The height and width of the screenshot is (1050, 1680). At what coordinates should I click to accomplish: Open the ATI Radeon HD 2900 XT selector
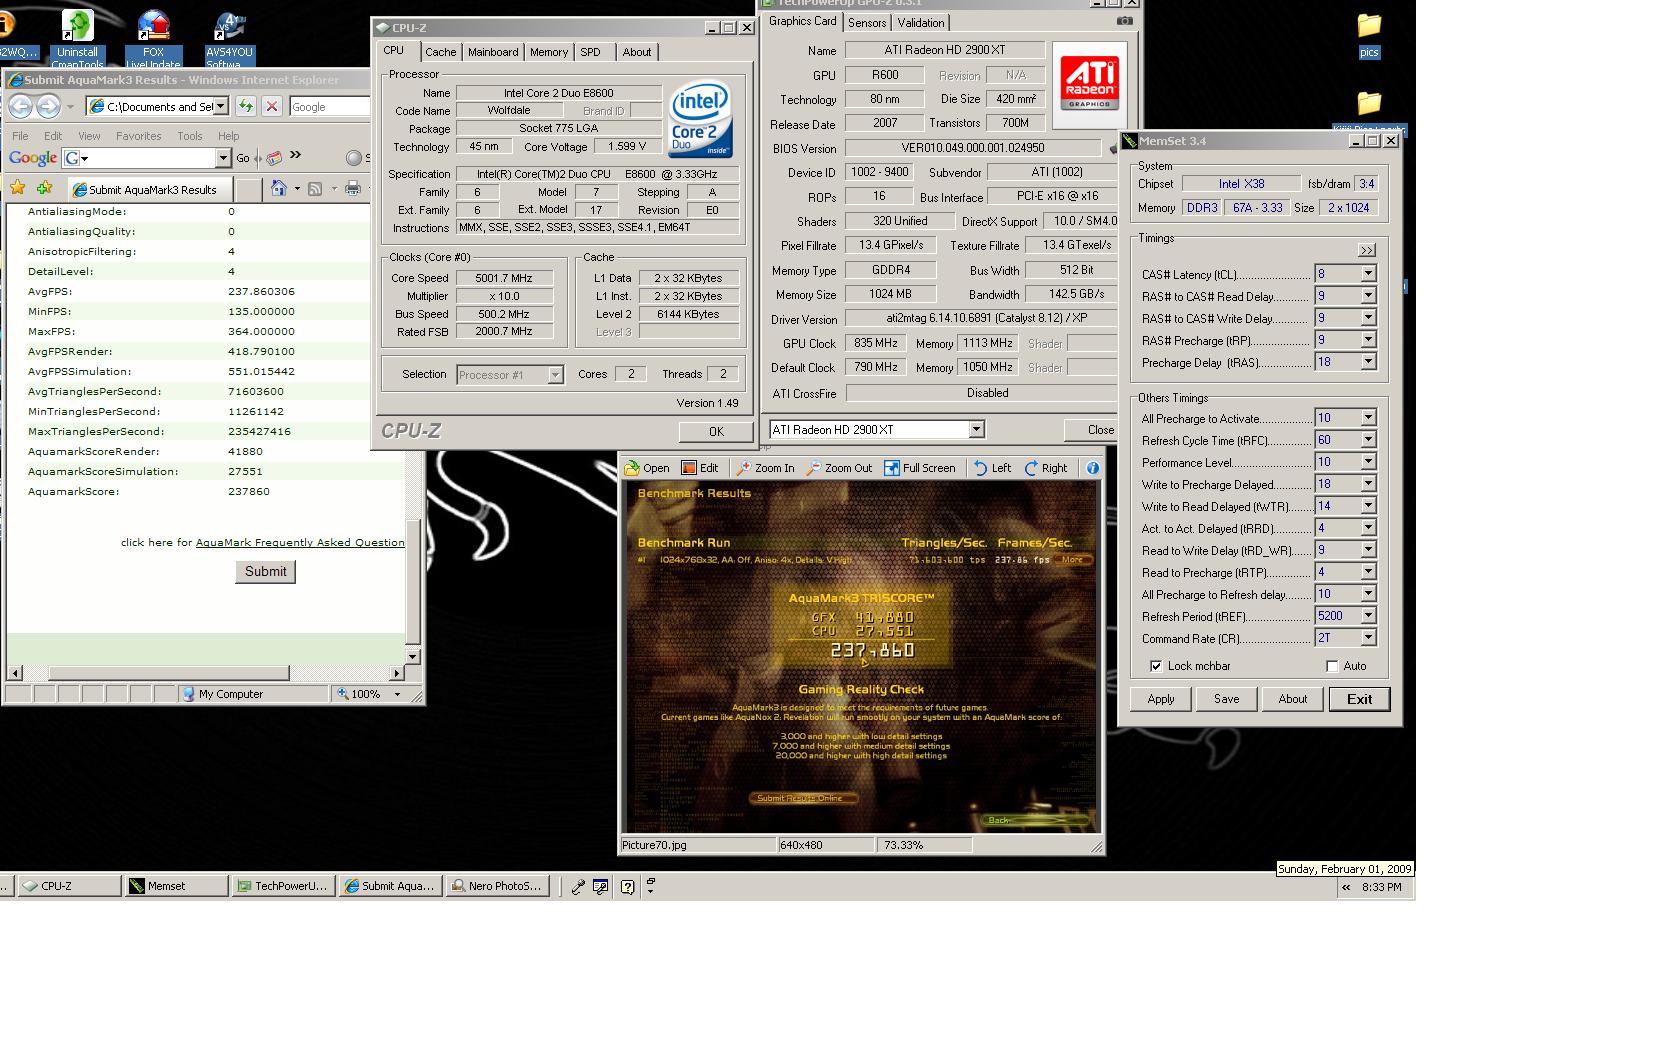click(x=976, y=430)
